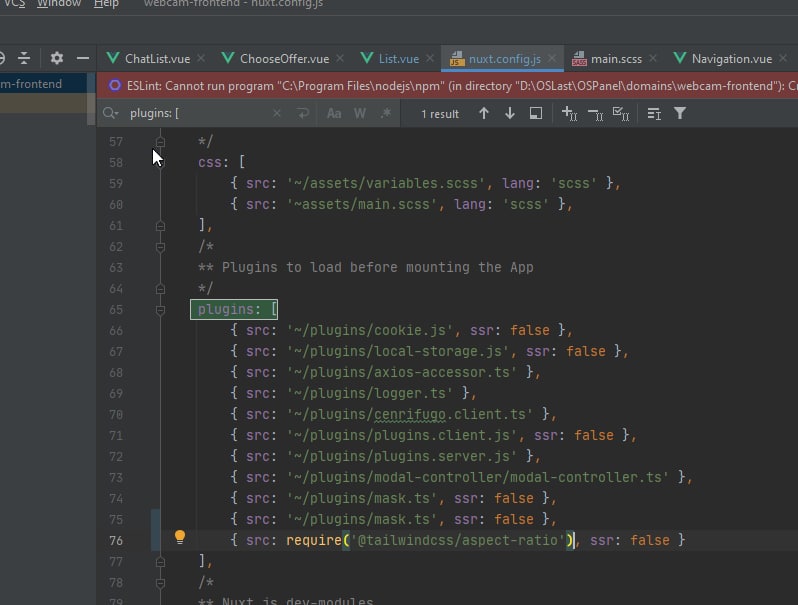Show intention actions light bulb
This screenshot has width=798, height=605.
click(x=180, y=537)
